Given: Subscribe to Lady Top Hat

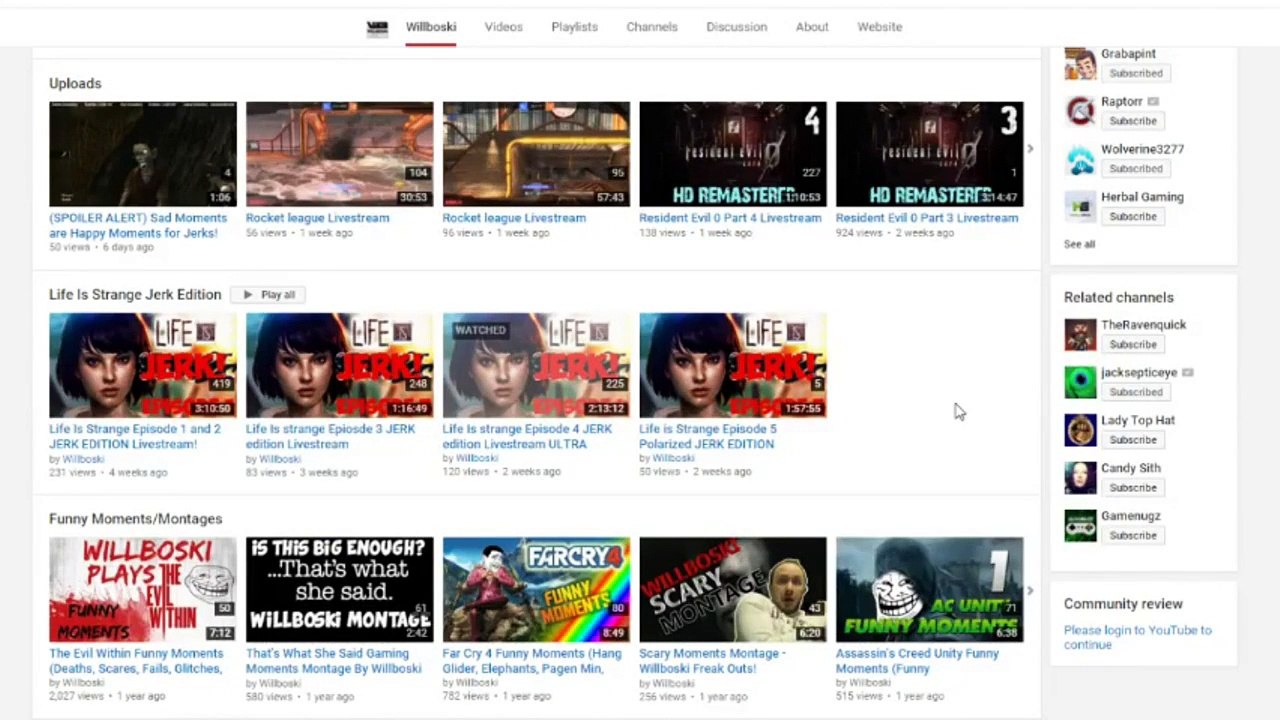Looking at the screenshot, I should tap(1132, 441).
